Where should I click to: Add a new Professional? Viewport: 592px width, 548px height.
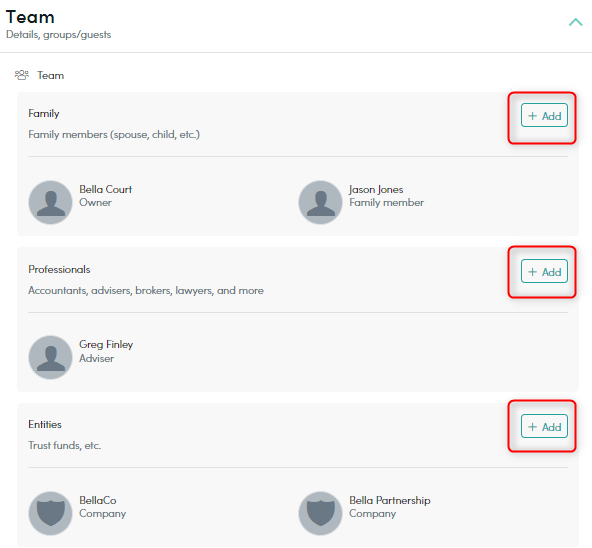[x=544, y=271]
